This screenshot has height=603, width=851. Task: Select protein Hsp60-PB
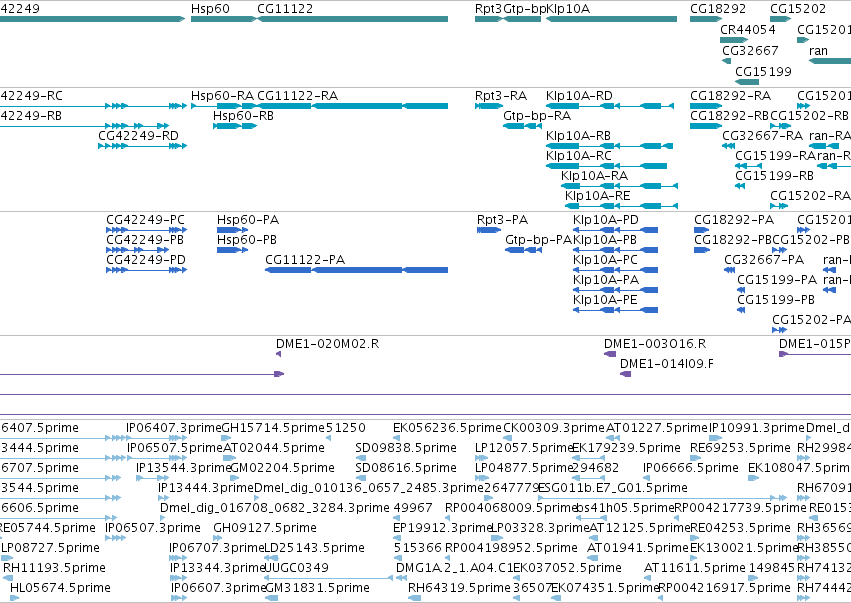click(232, 250)
